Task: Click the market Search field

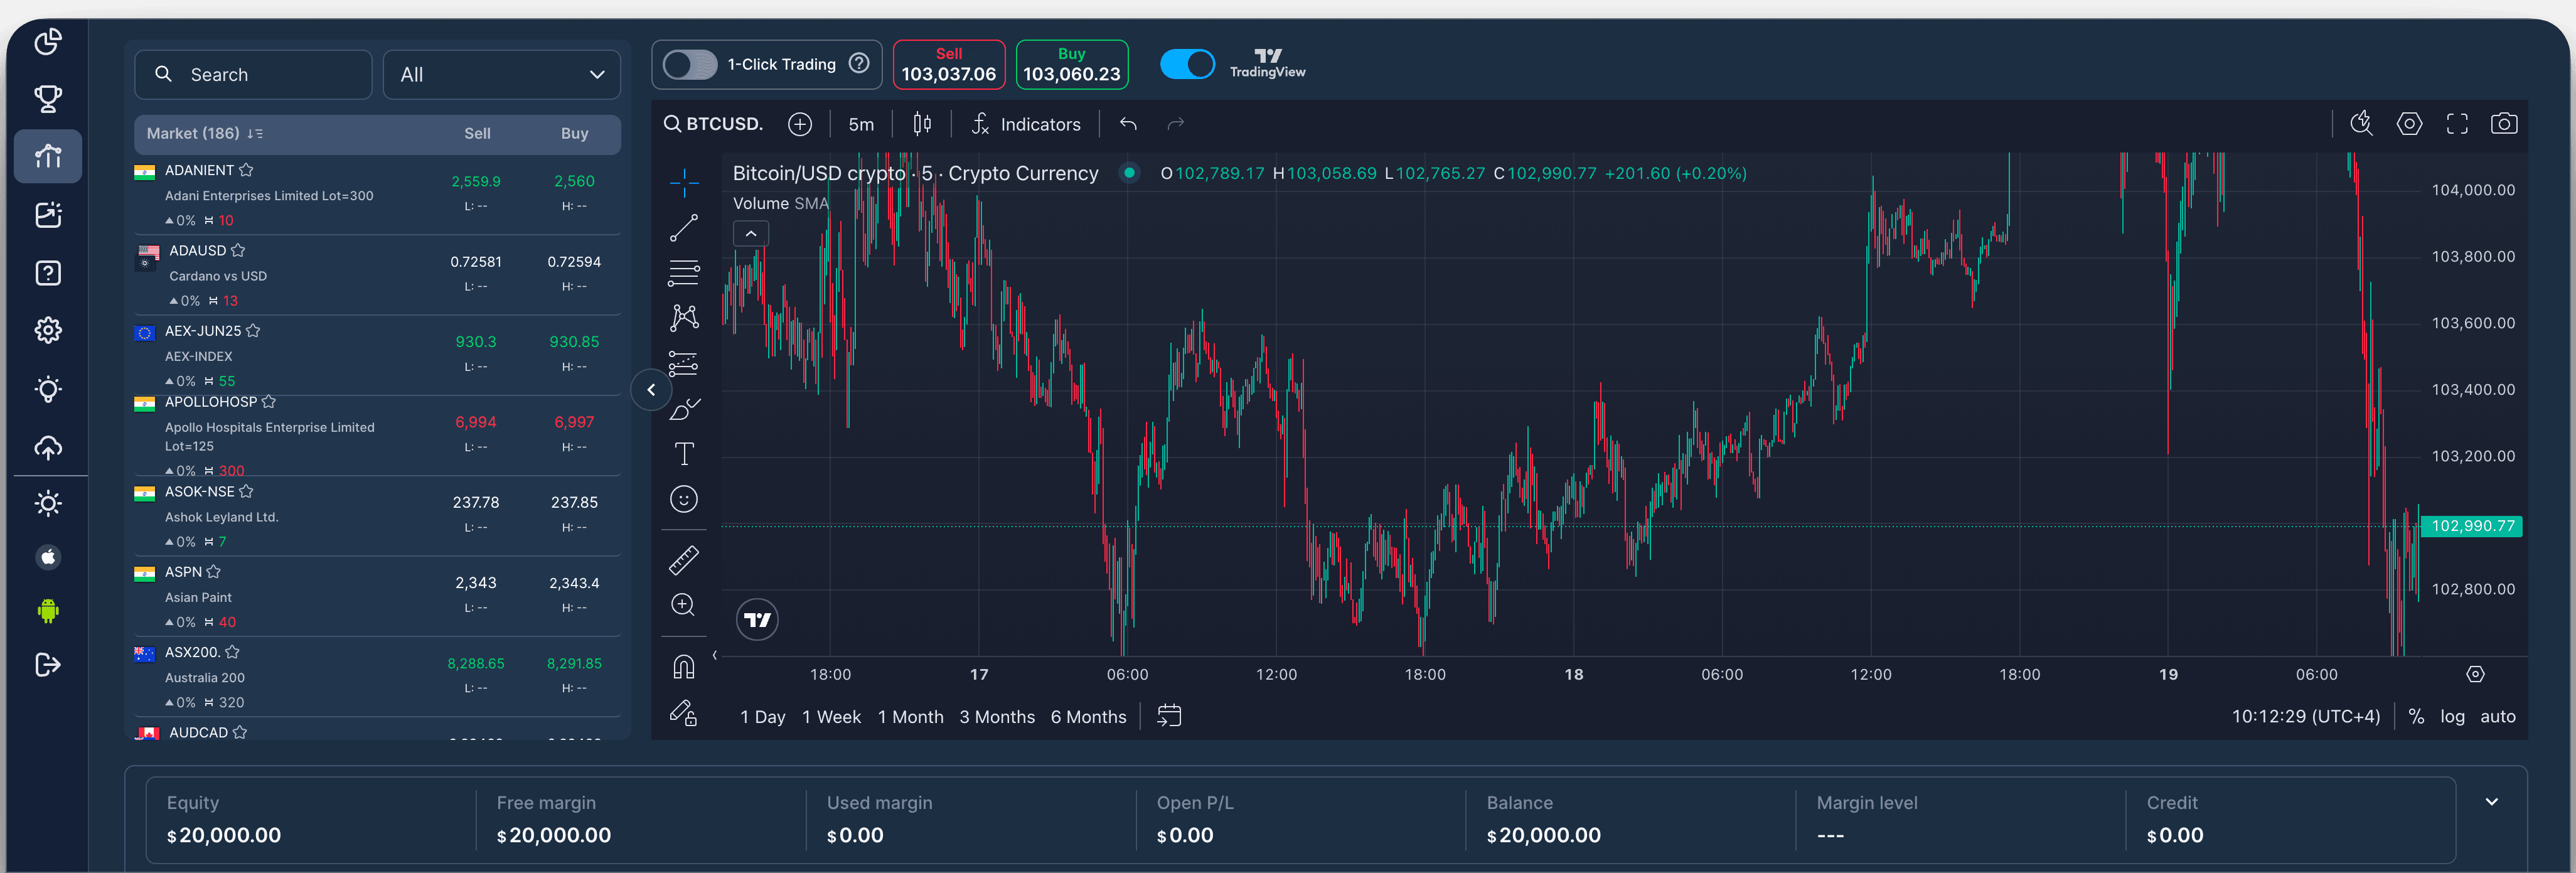Action: coord(253,75)
